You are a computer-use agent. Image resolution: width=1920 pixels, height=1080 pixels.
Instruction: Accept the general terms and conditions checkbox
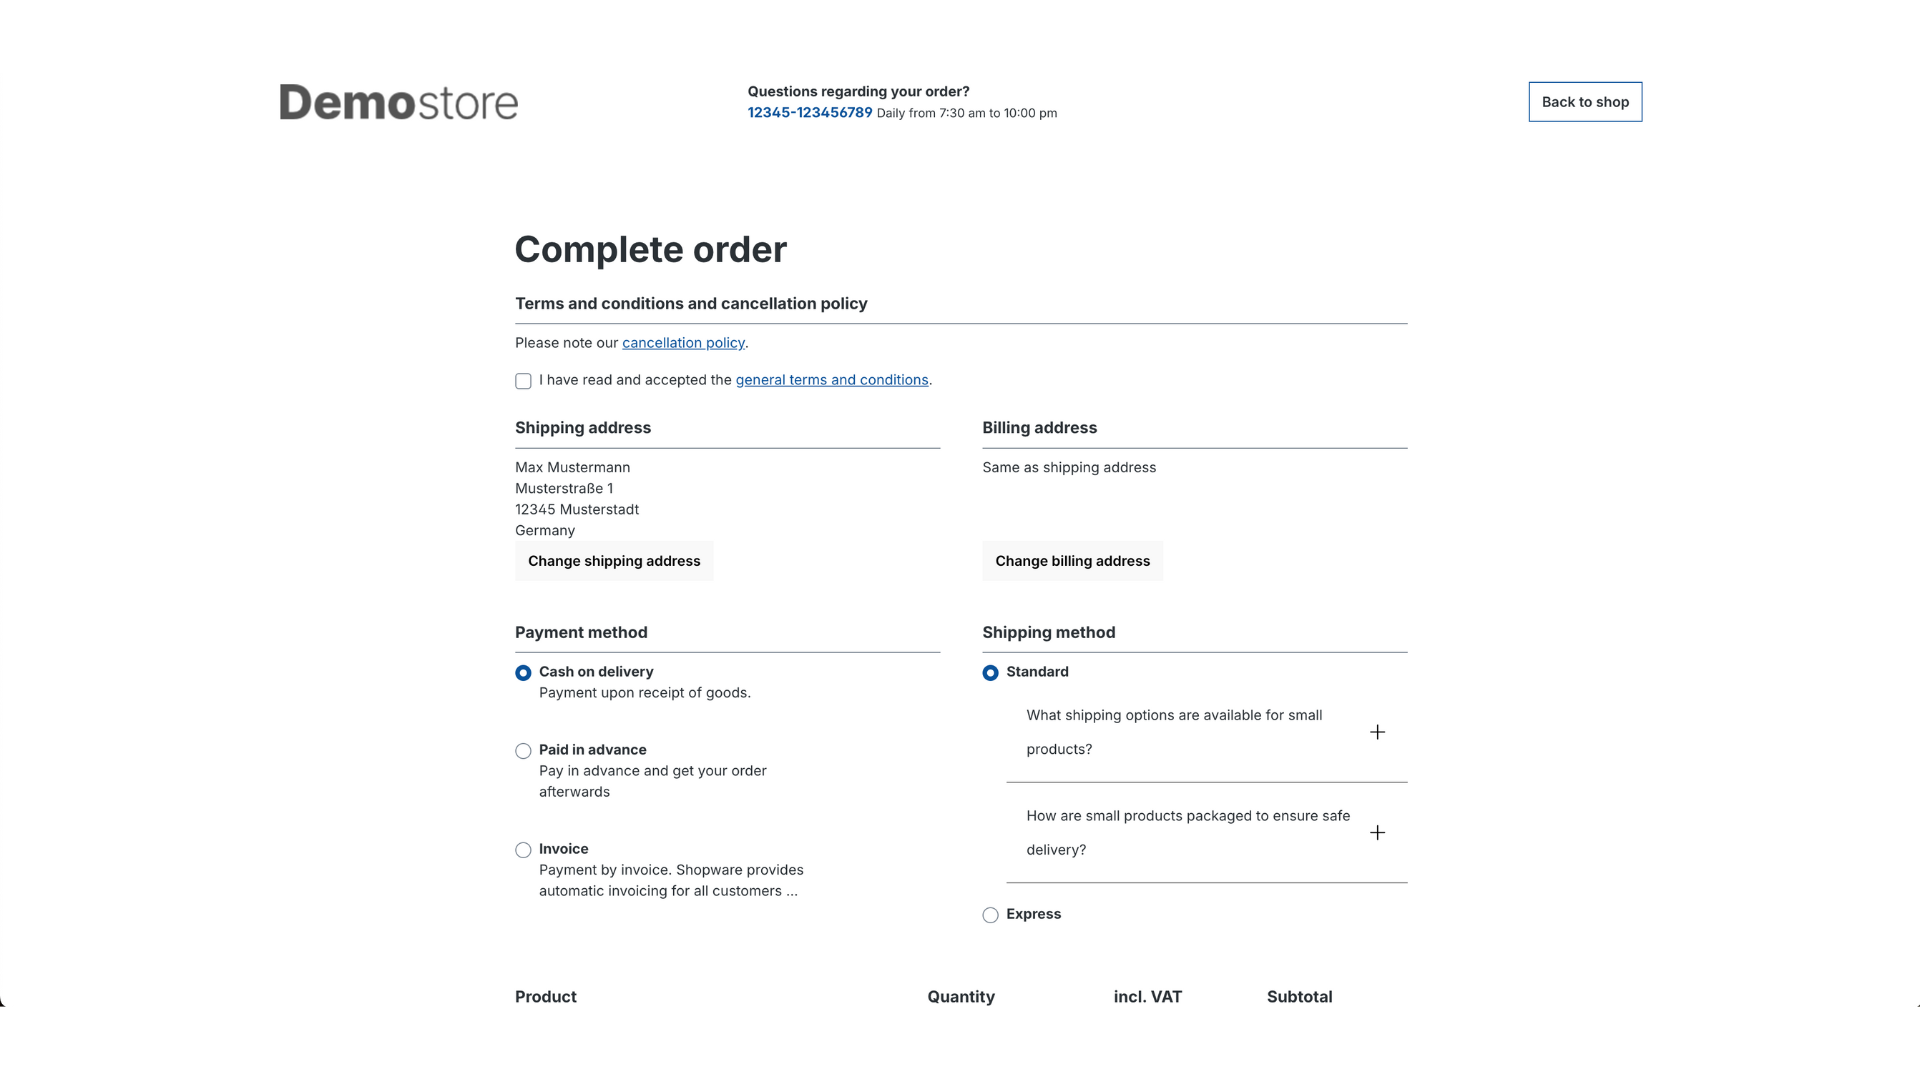coord(523,381)
